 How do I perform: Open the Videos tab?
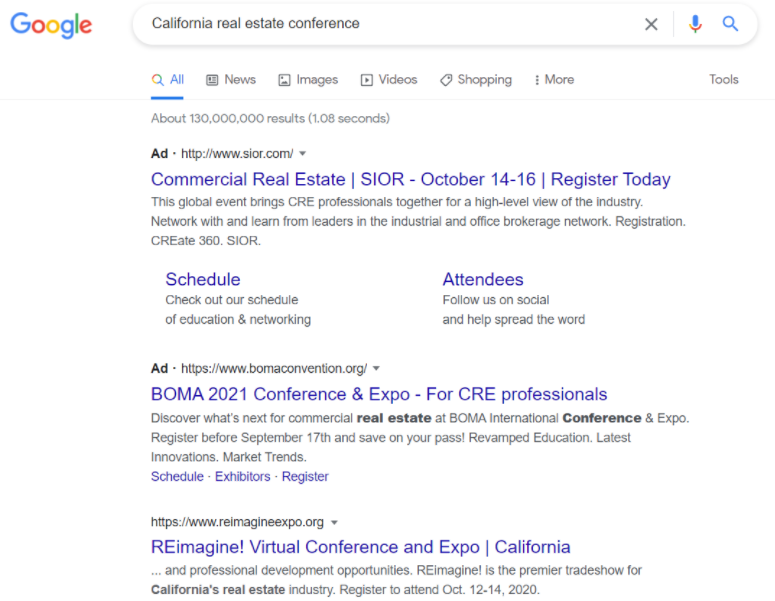pos(389,80)
